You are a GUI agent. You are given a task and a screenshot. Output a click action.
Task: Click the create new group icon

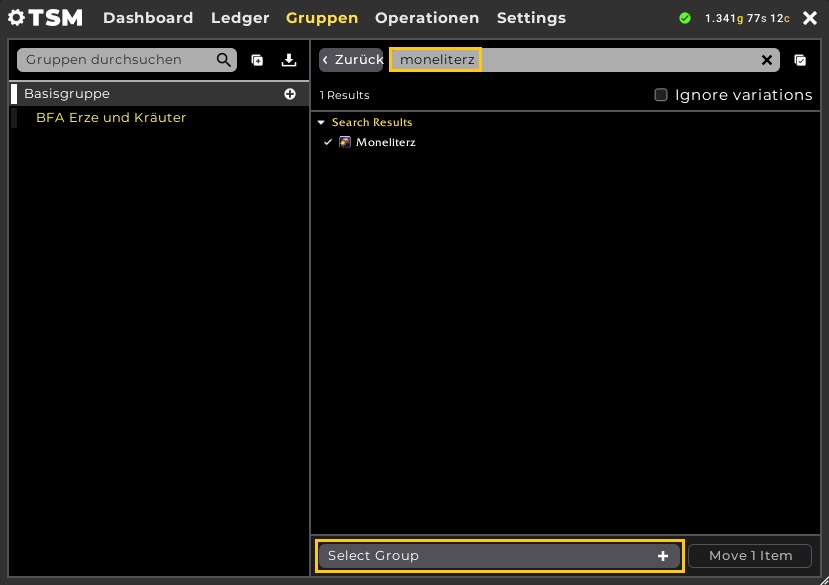(x=257, y=60)
